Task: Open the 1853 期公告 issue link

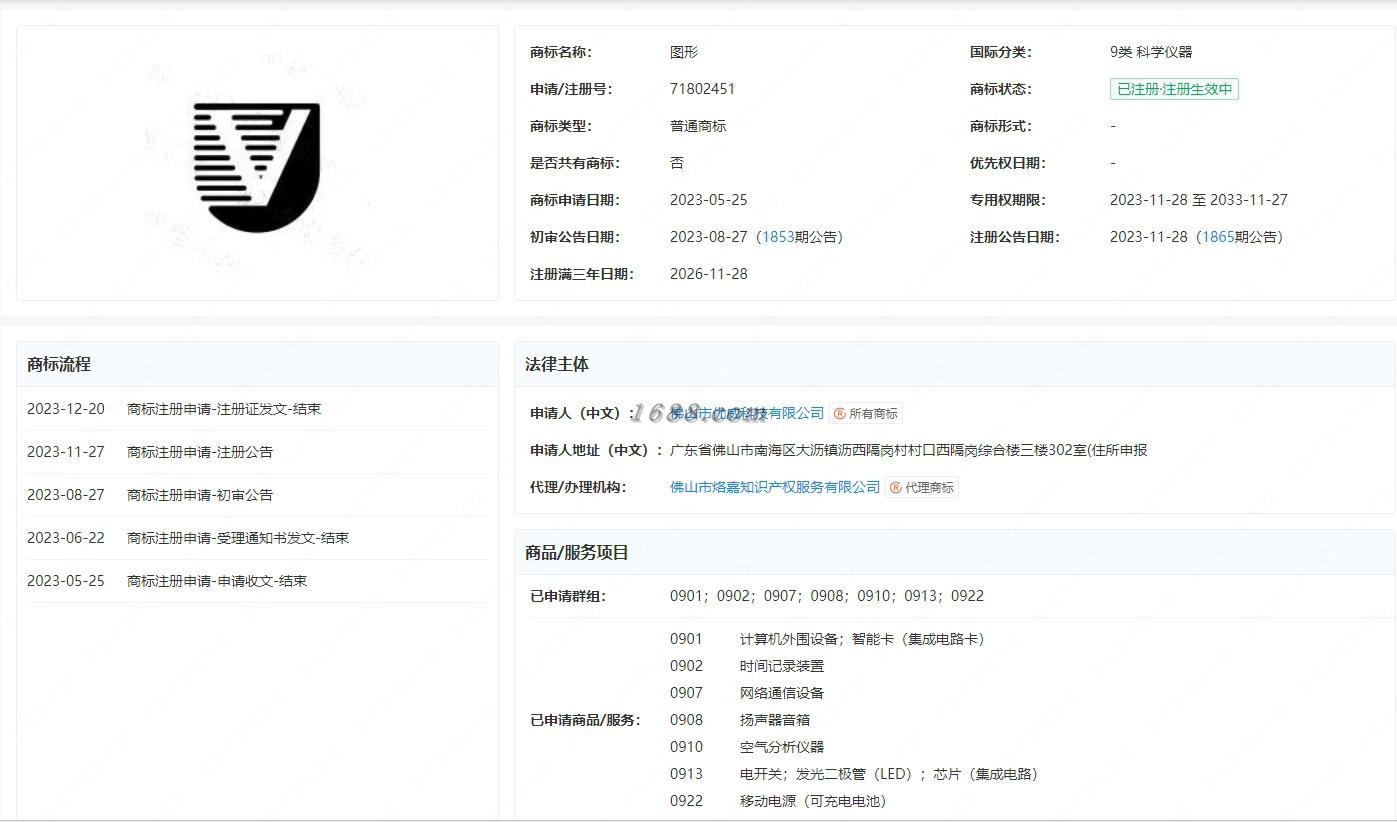Action: [x=777, y=237]
